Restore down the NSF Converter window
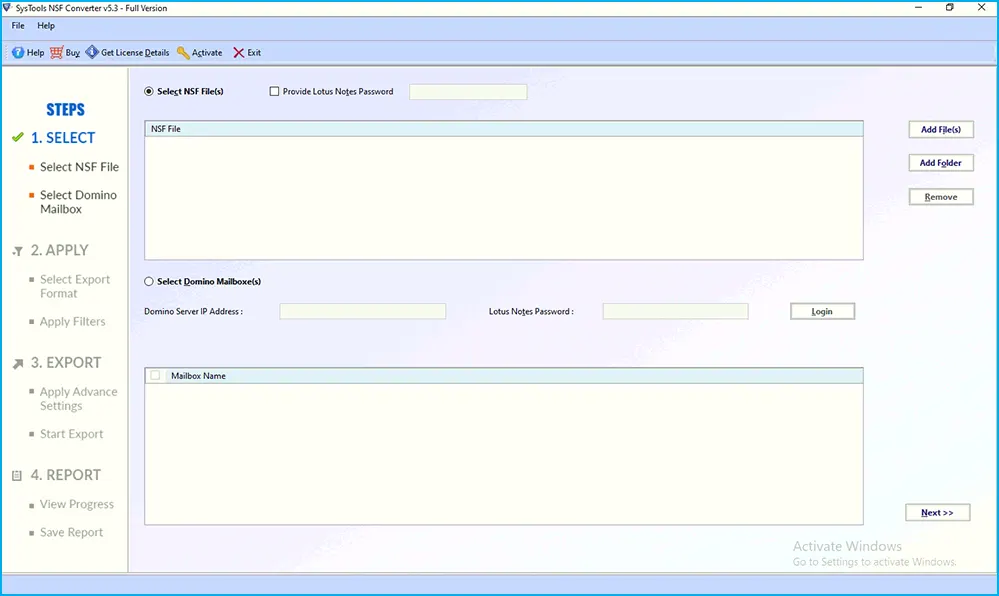Image resolution: width=999 pixels, height=596 pixels. [950, 8]
